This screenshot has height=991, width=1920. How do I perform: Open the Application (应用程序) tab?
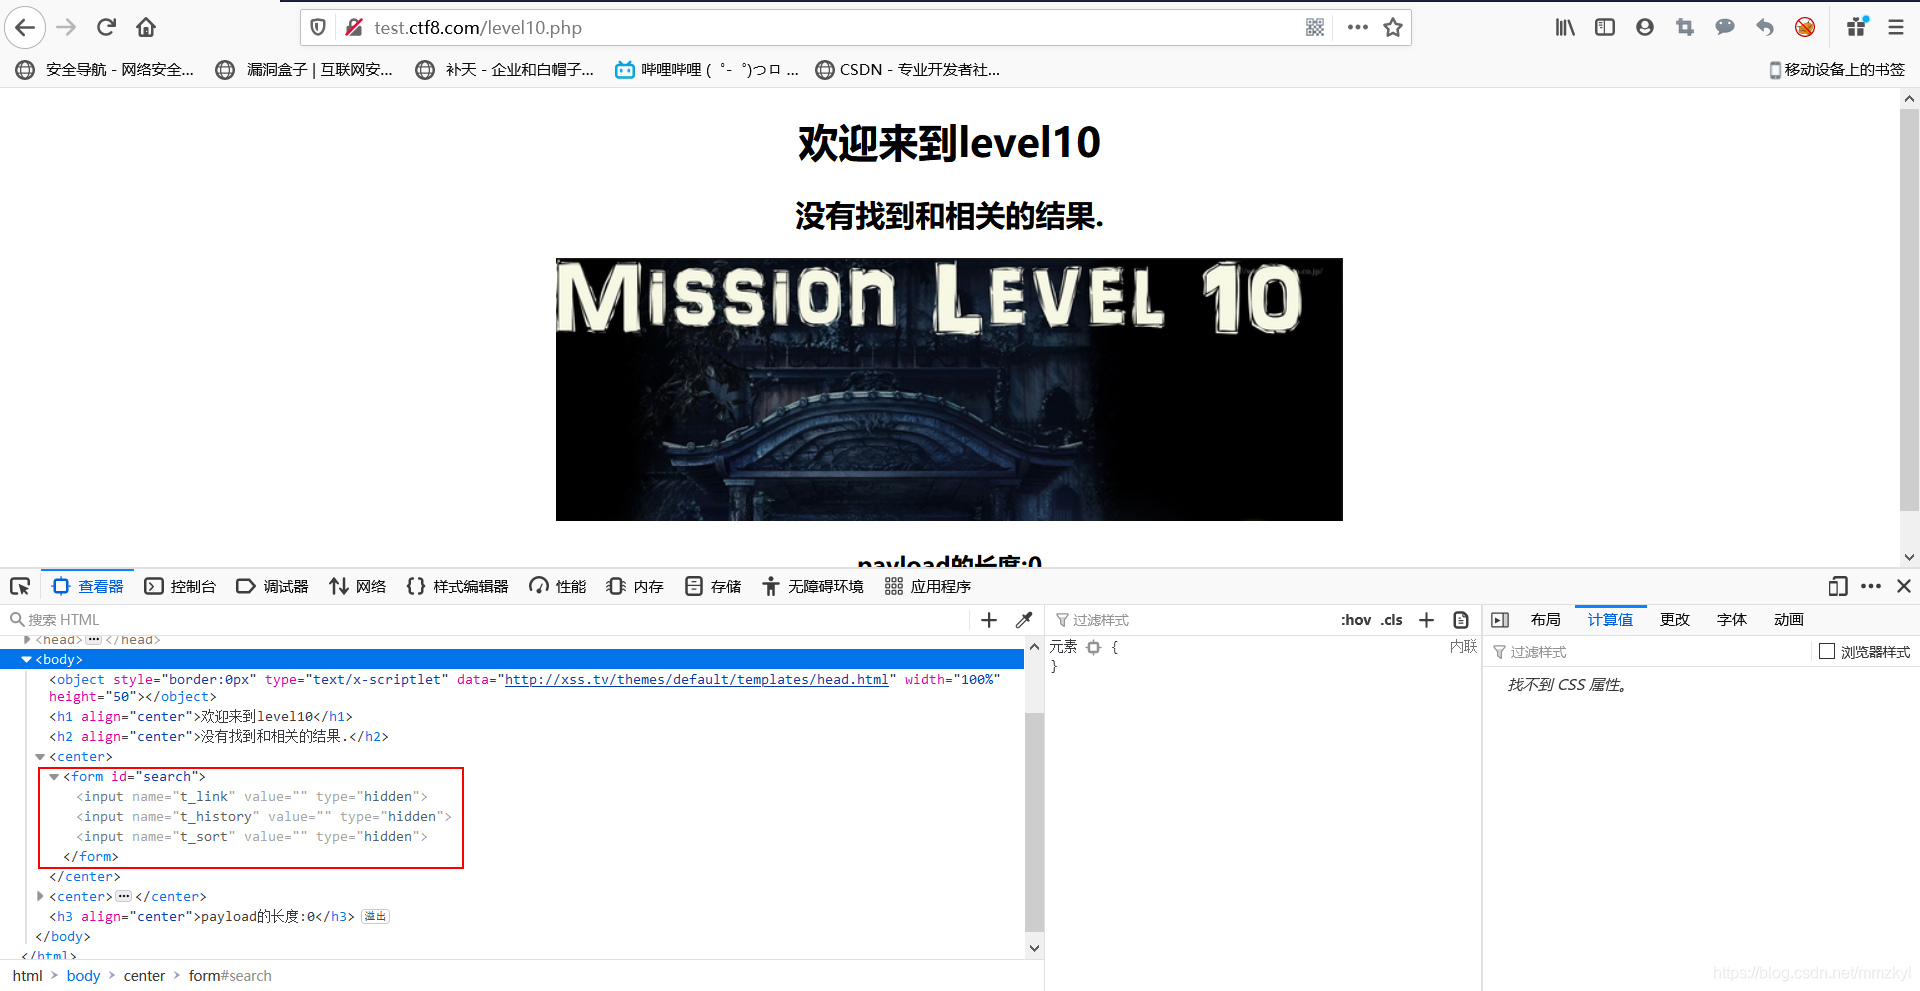pos(928,587)
